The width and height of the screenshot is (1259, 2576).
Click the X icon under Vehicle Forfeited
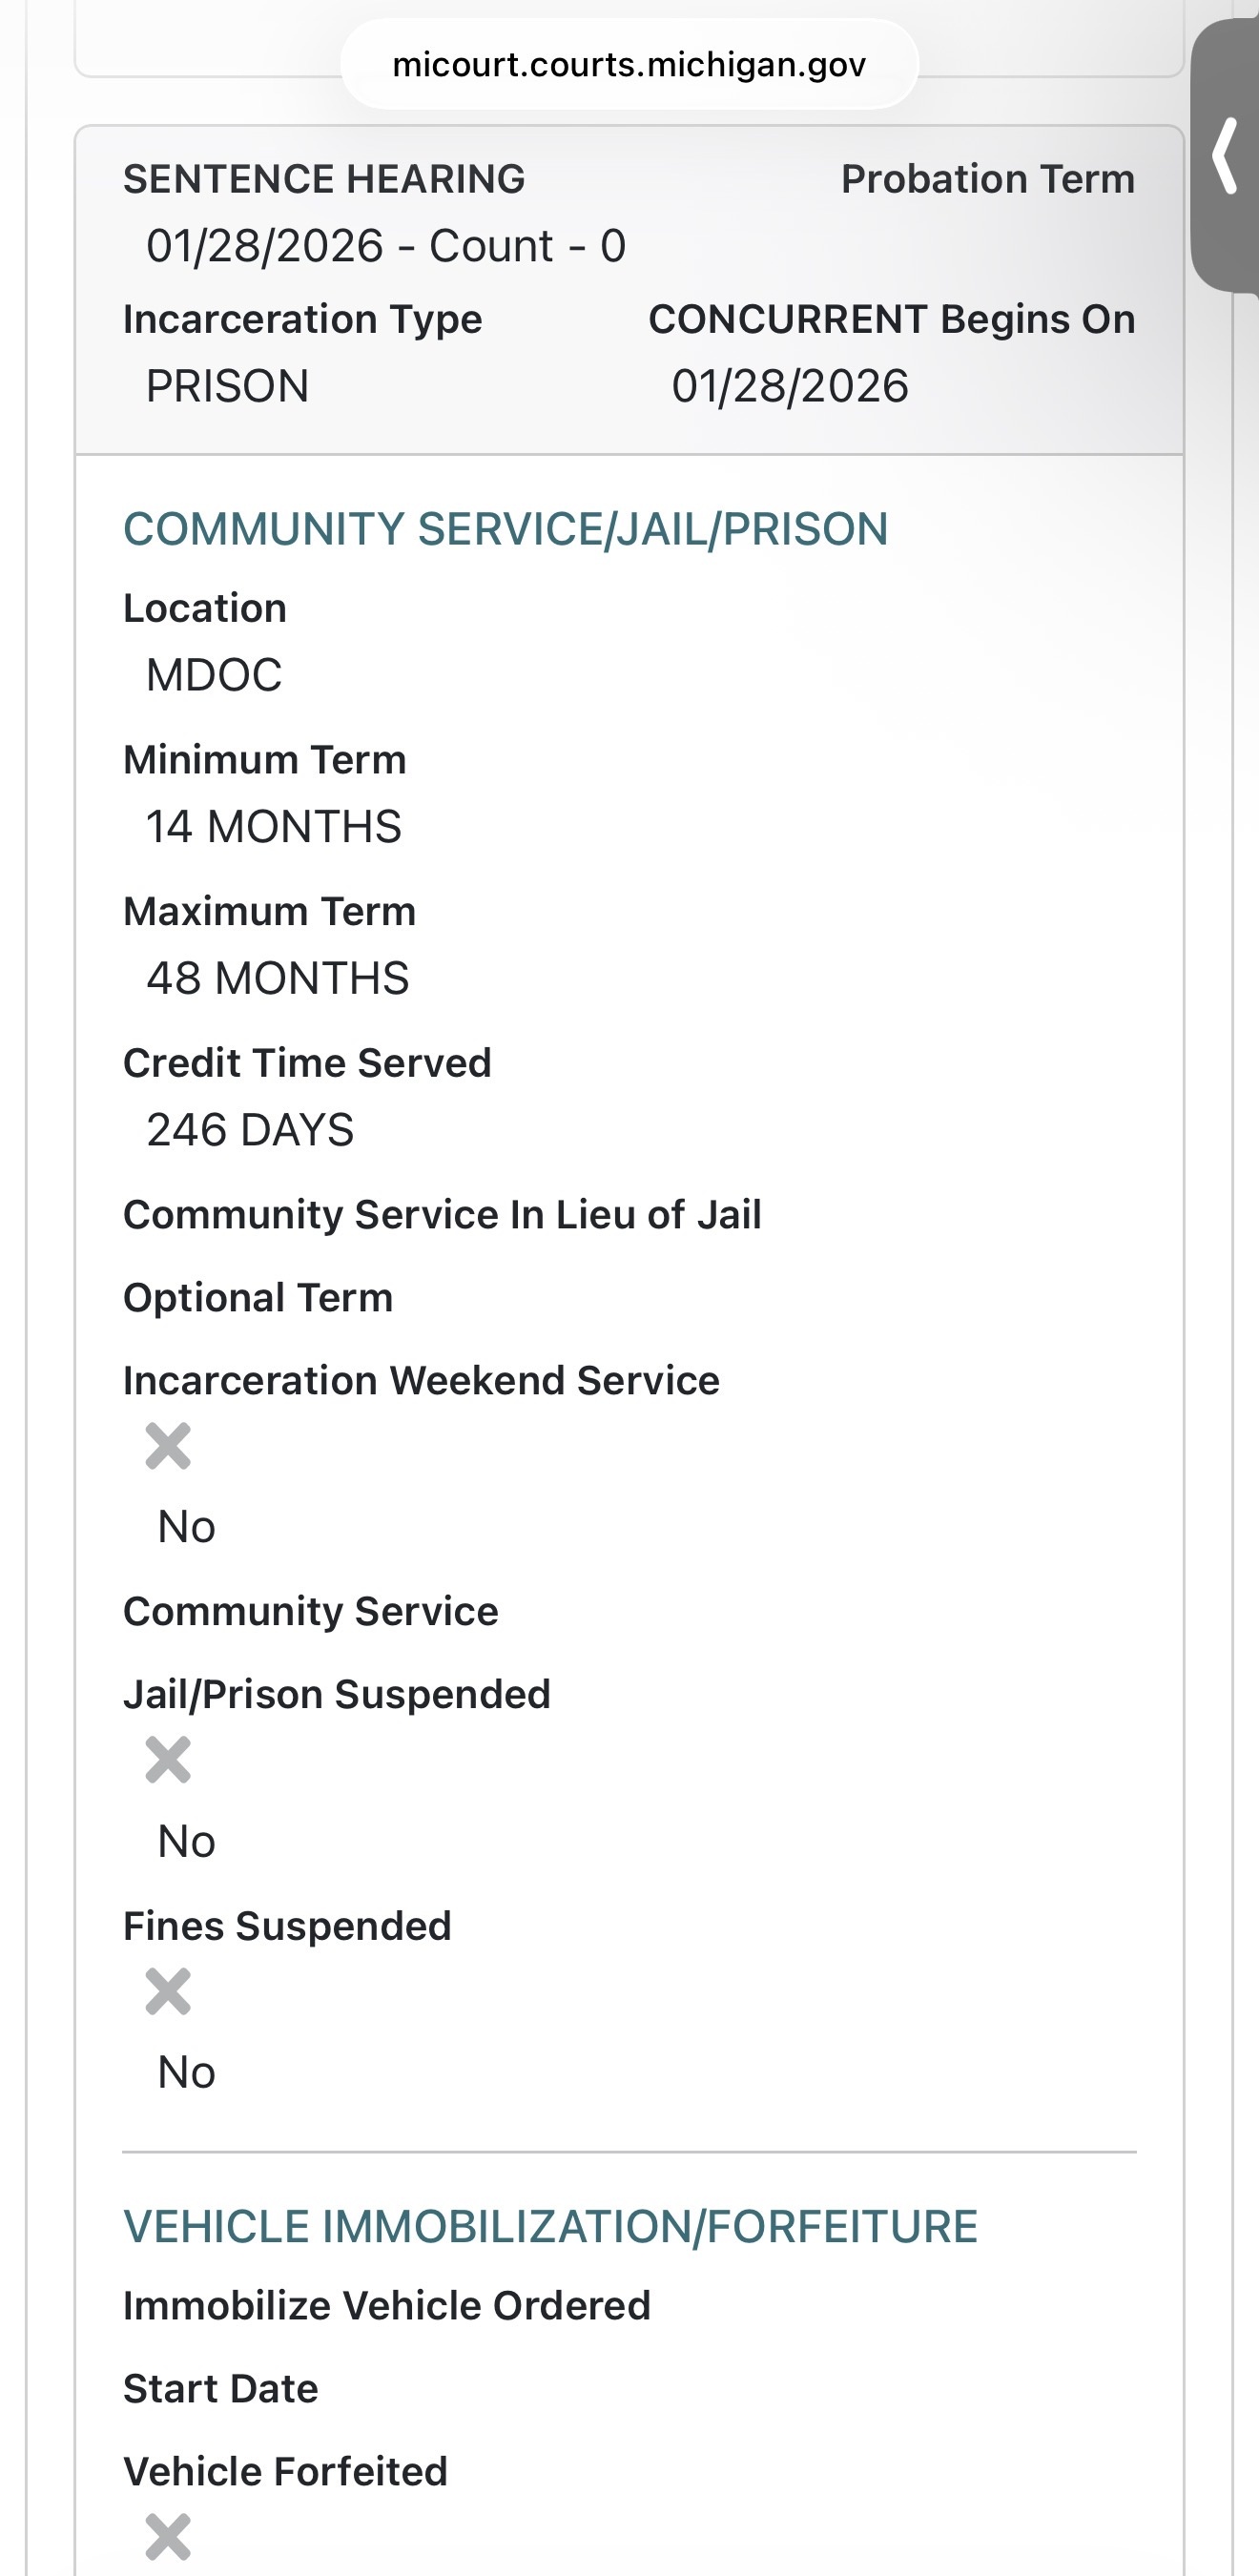168,2536
